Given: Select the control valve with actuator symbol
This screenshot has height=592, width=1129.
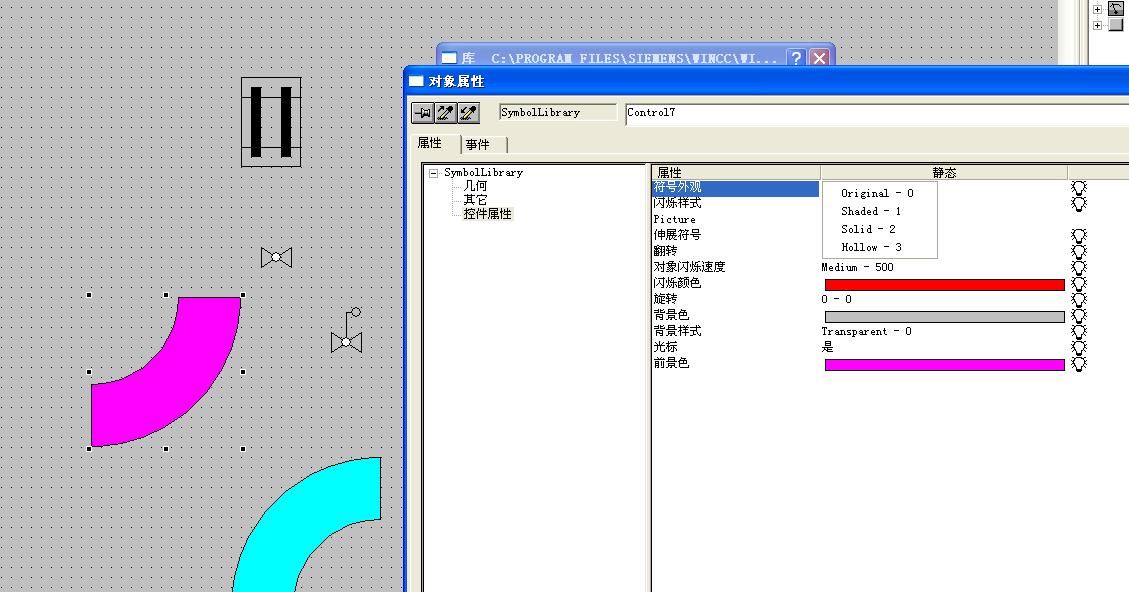Looking at the screenshot, I should coord(346,331).
